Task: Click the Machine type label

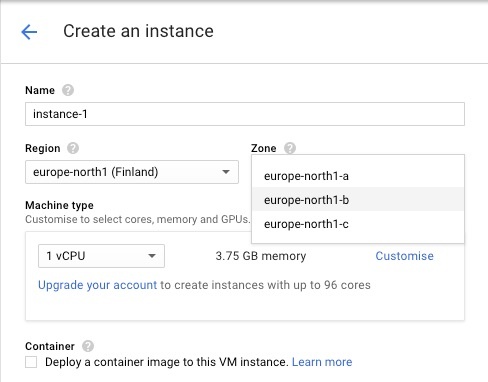Action: click(x=59, y=205)
